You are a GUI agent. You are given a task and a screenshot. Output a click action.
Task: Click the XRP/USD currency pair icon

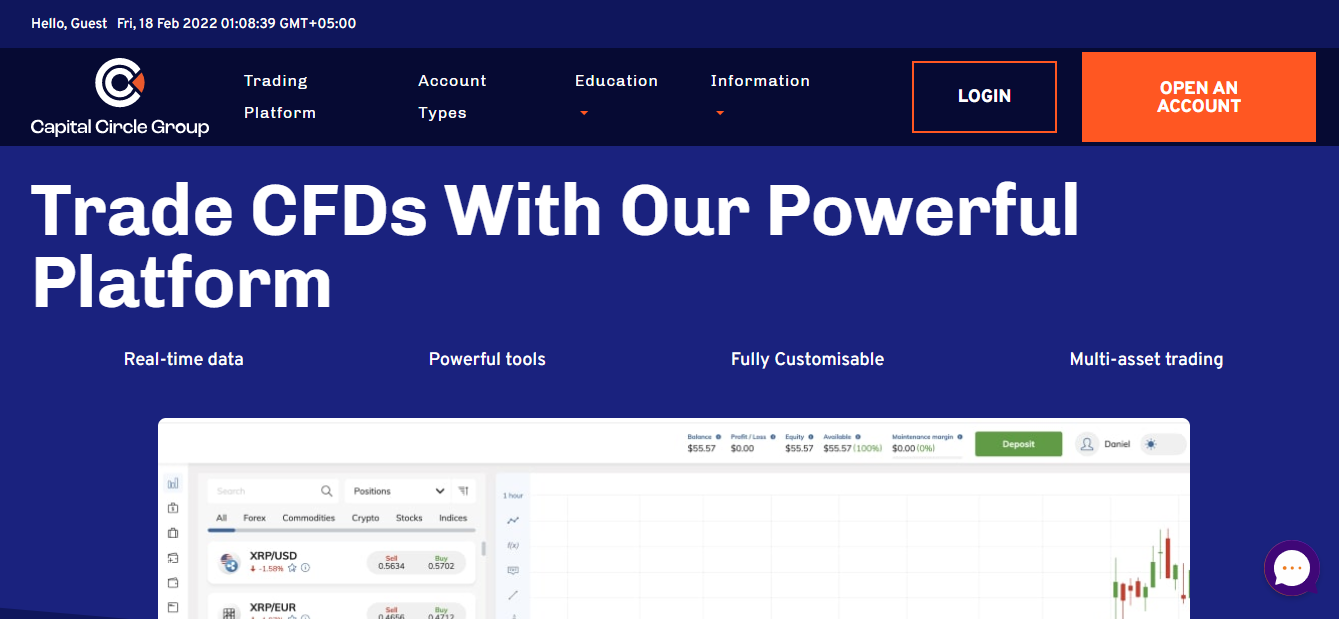[229, 562]
